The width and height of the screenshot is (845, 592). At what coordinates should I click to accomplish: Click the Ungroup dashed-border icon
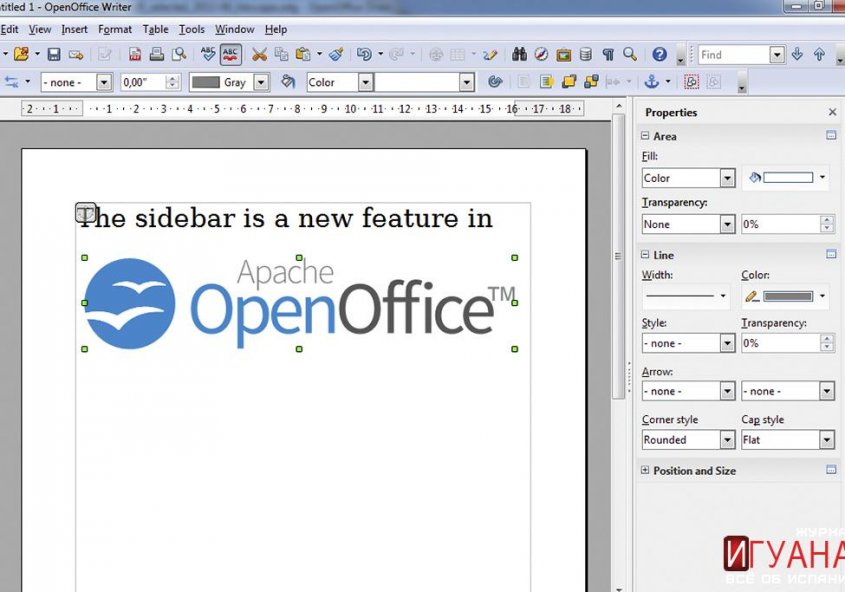(691, 82)
